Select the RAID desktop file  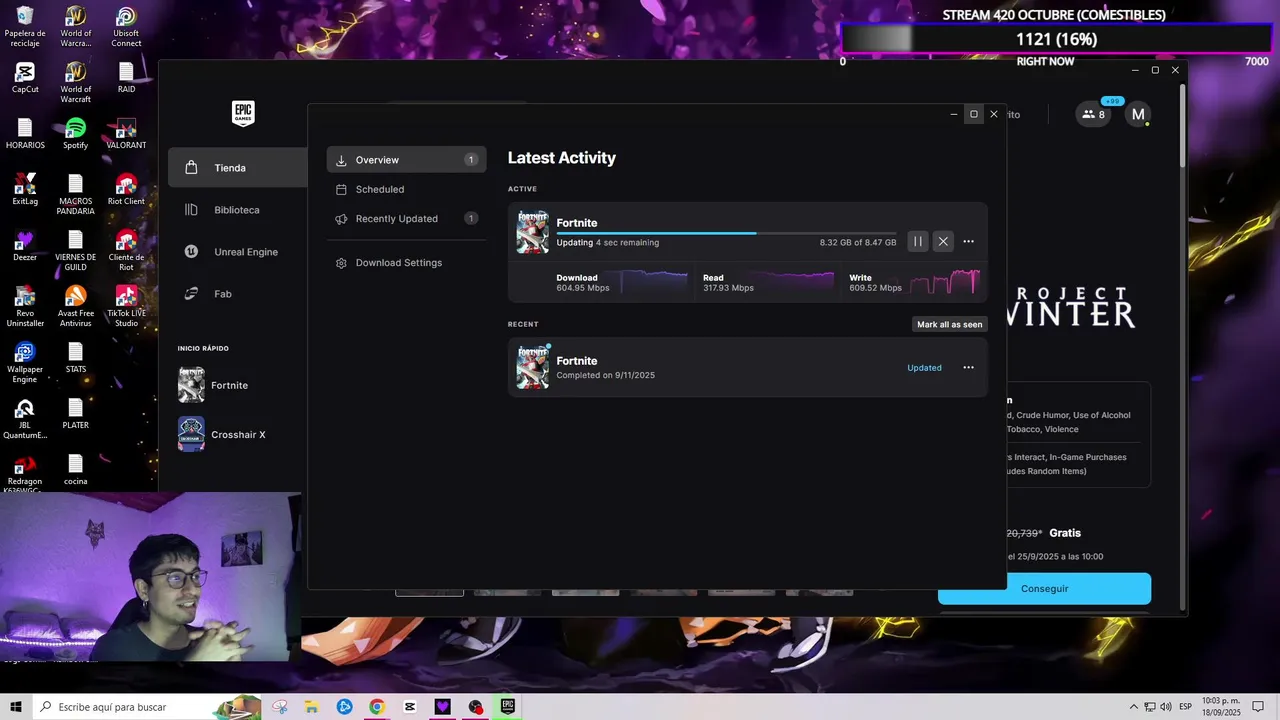tap(126, 78)
